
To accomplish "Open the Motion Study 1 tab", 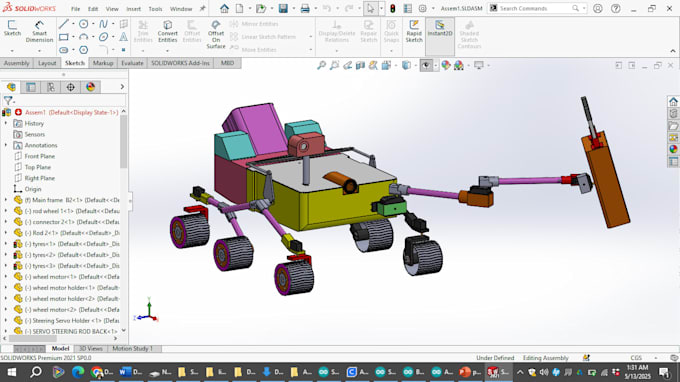I will (x=132, y=349).
